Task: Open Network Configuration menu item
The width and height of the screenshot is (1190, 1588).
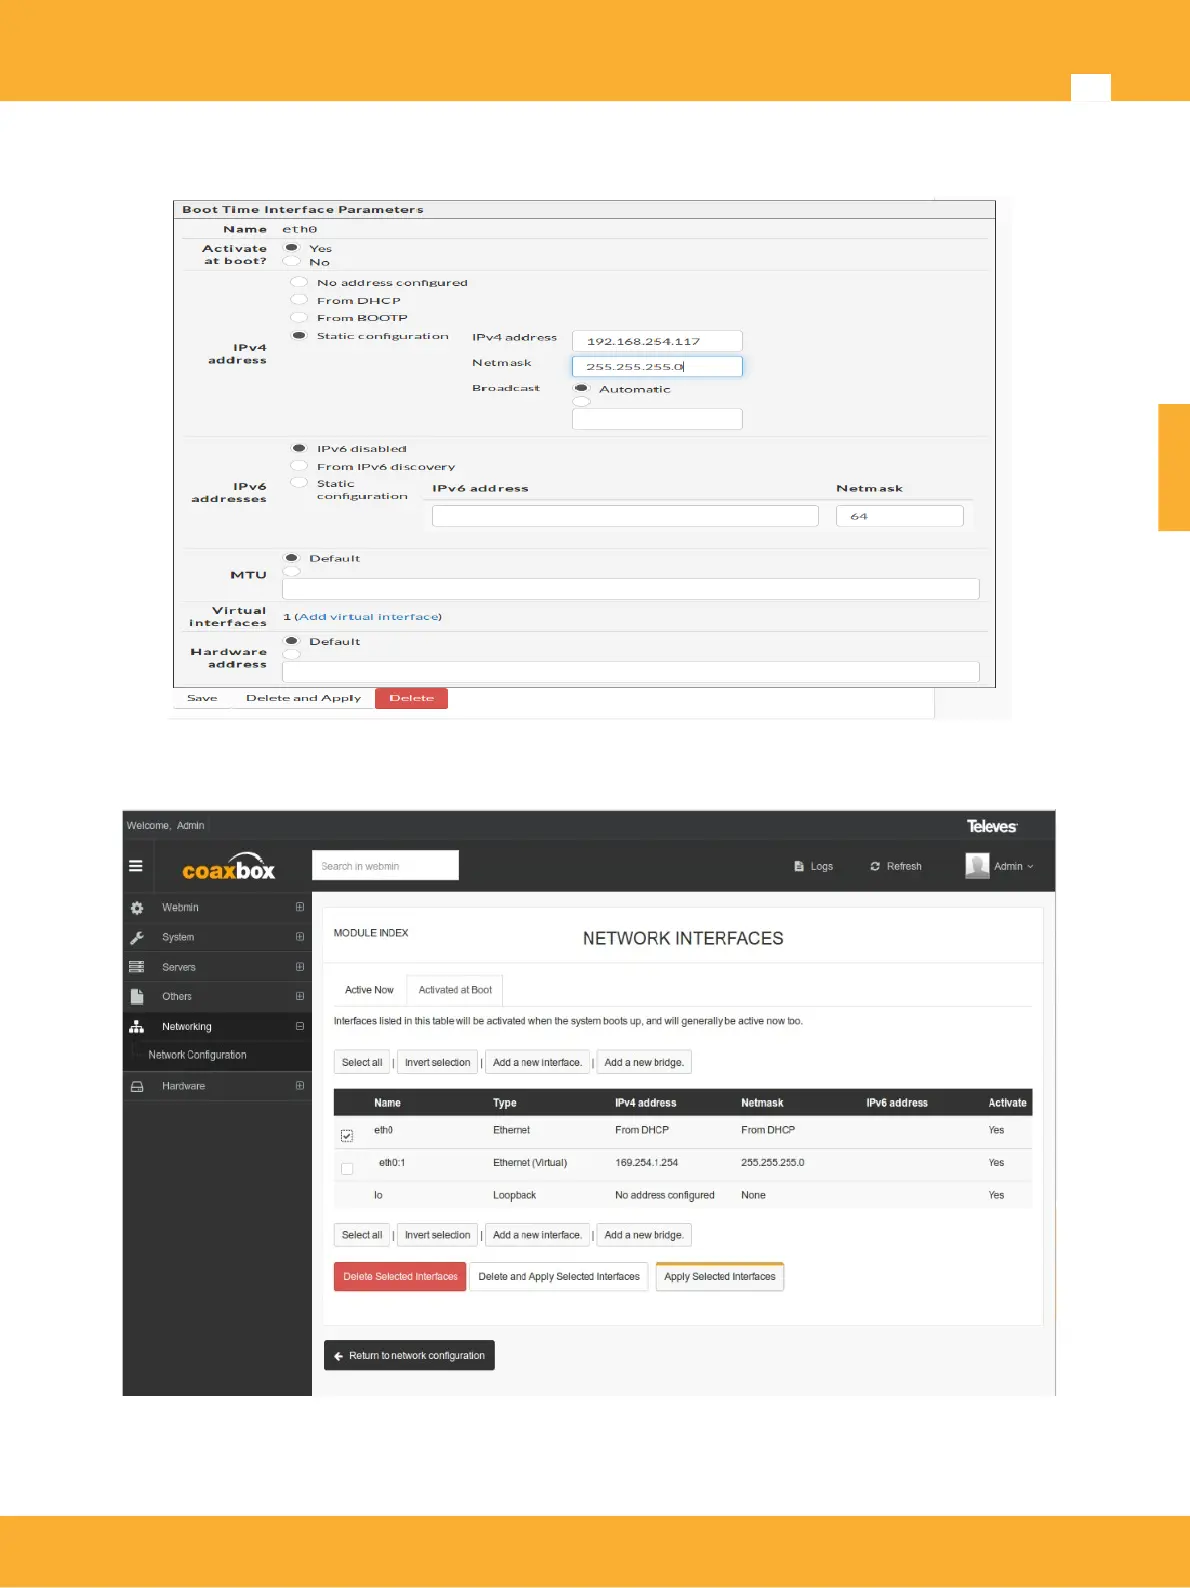Action: pyautogui.click(x=197, y=1055)
